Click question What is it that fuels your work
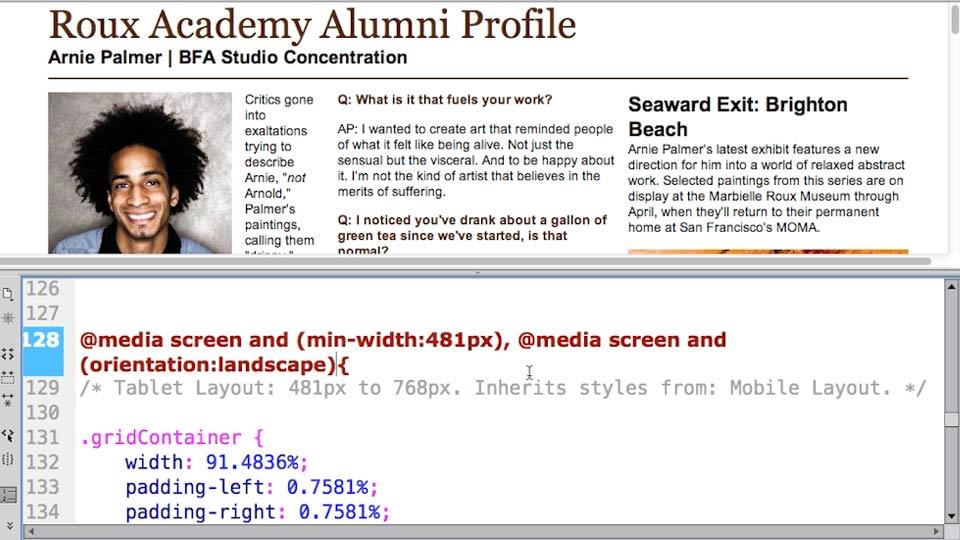Image resolution: width=960 pixels, height=540 pixels. coord(444,100)
